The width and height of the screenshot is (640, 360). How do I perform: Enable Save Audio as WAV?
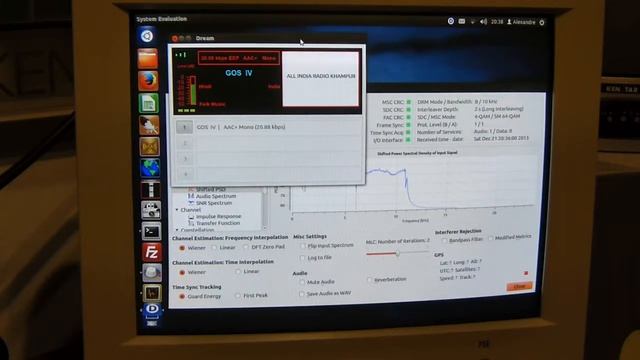click(x=302, y=294)
